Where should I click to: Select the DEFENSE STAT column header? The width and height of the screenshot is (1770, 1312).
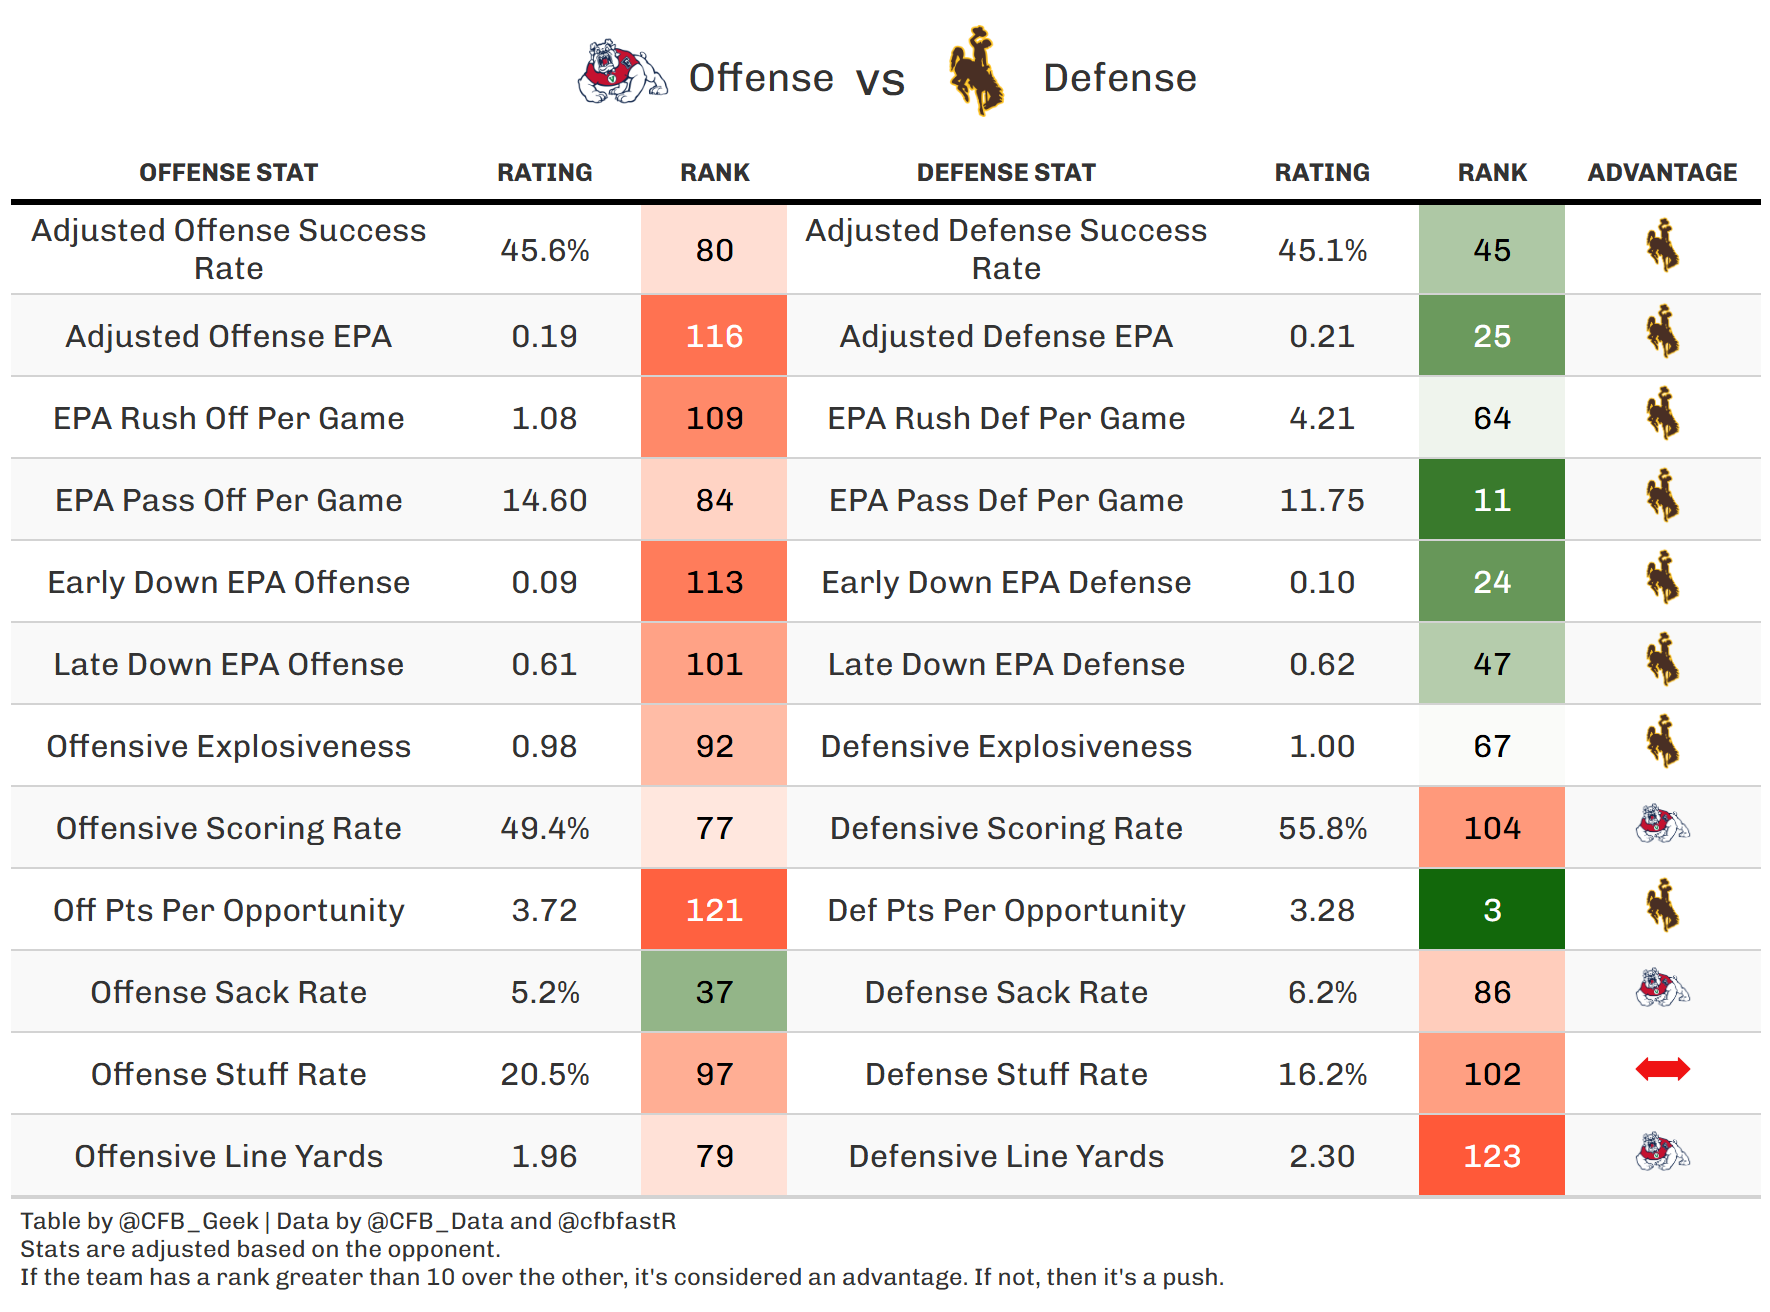click(x=1006, y=173)
